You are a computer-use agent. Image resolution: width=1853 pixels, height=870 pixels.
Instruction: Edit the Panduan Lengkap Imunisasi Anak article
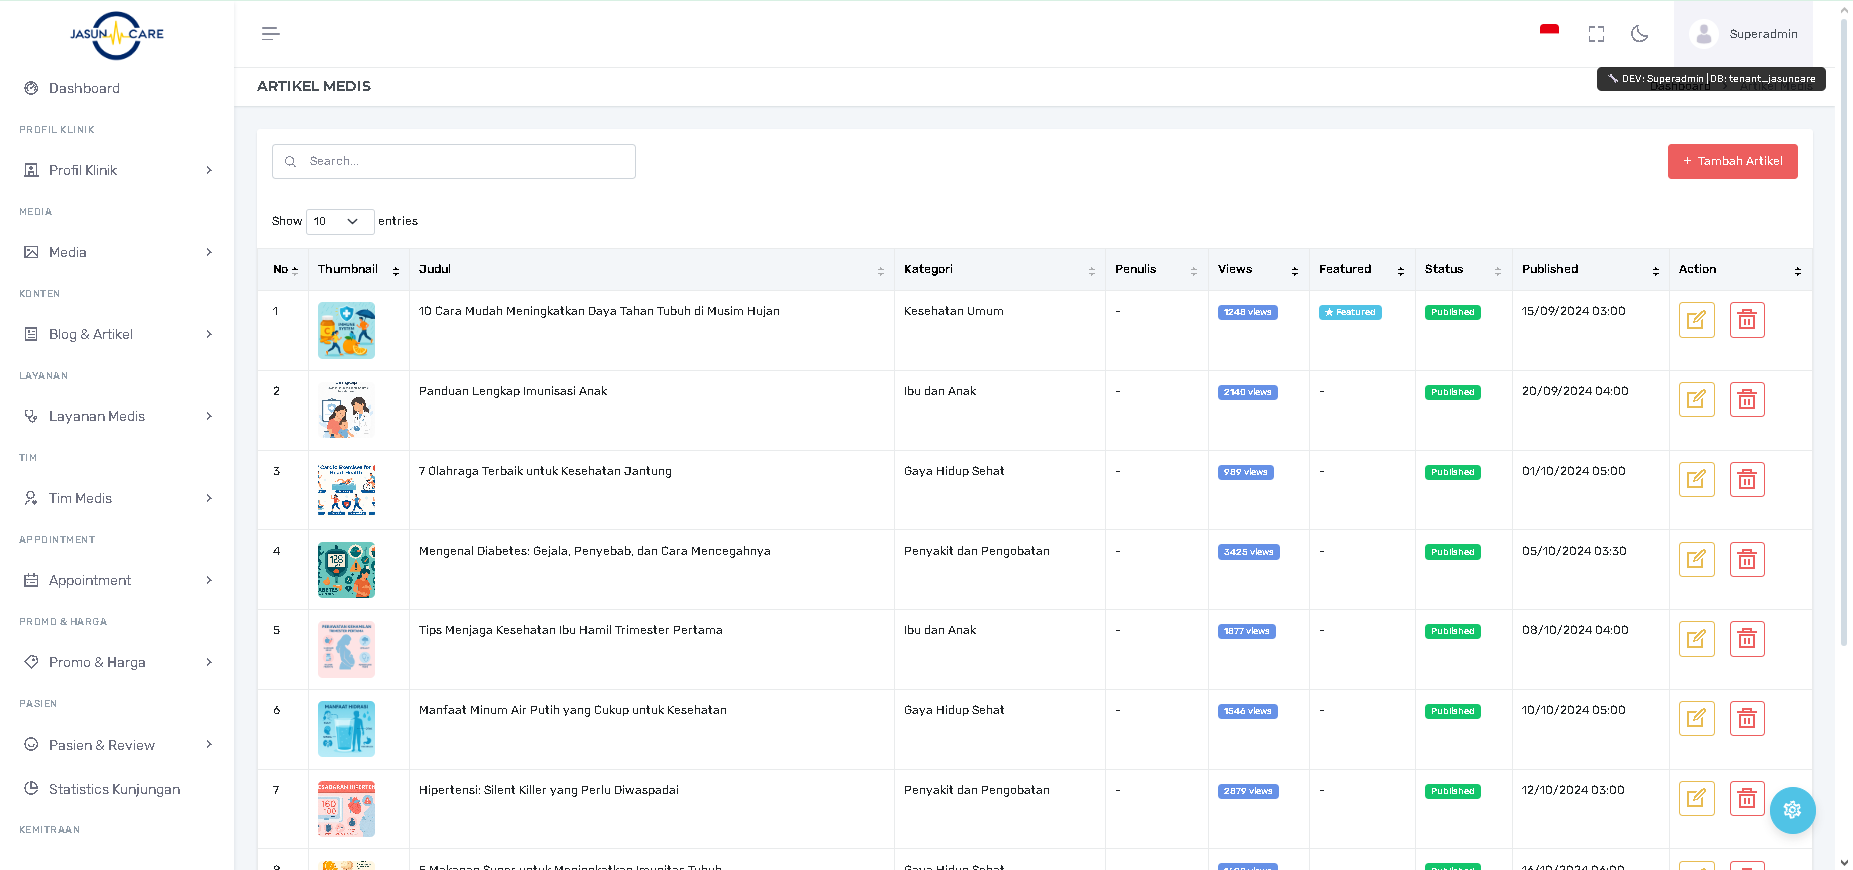point(1696,400)
